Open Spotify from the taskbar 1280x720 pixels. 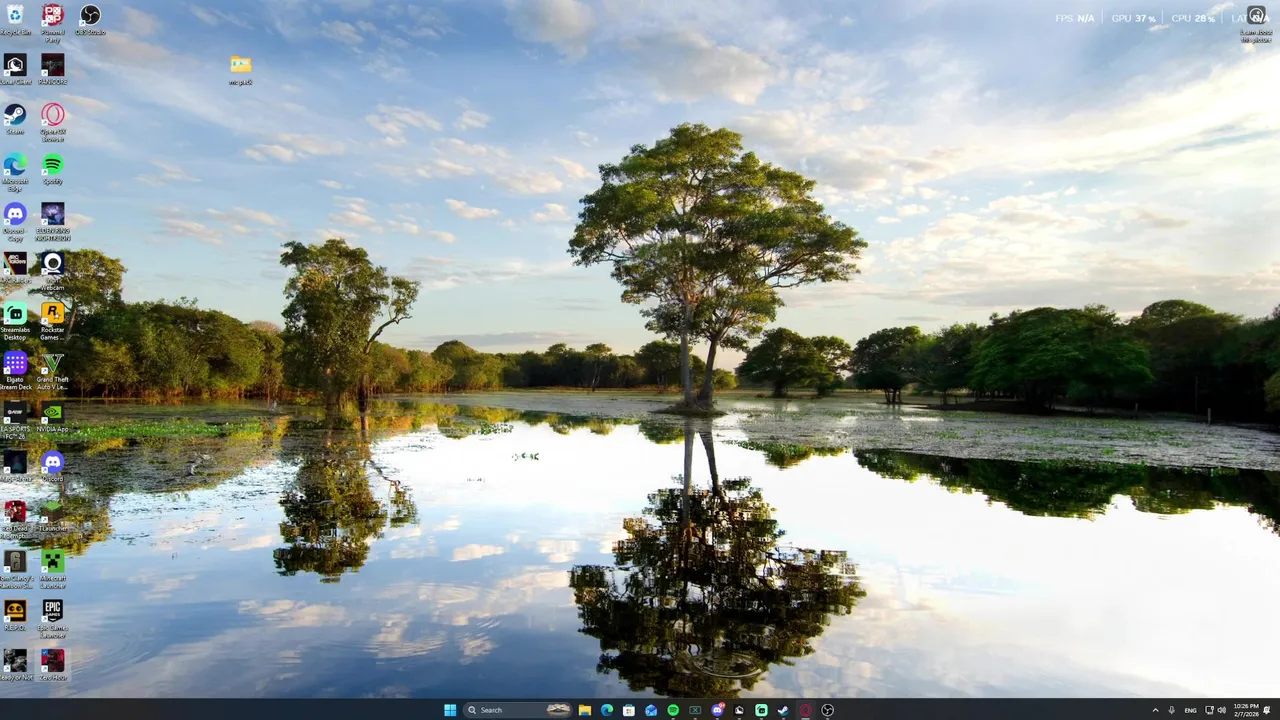[673, 710]
